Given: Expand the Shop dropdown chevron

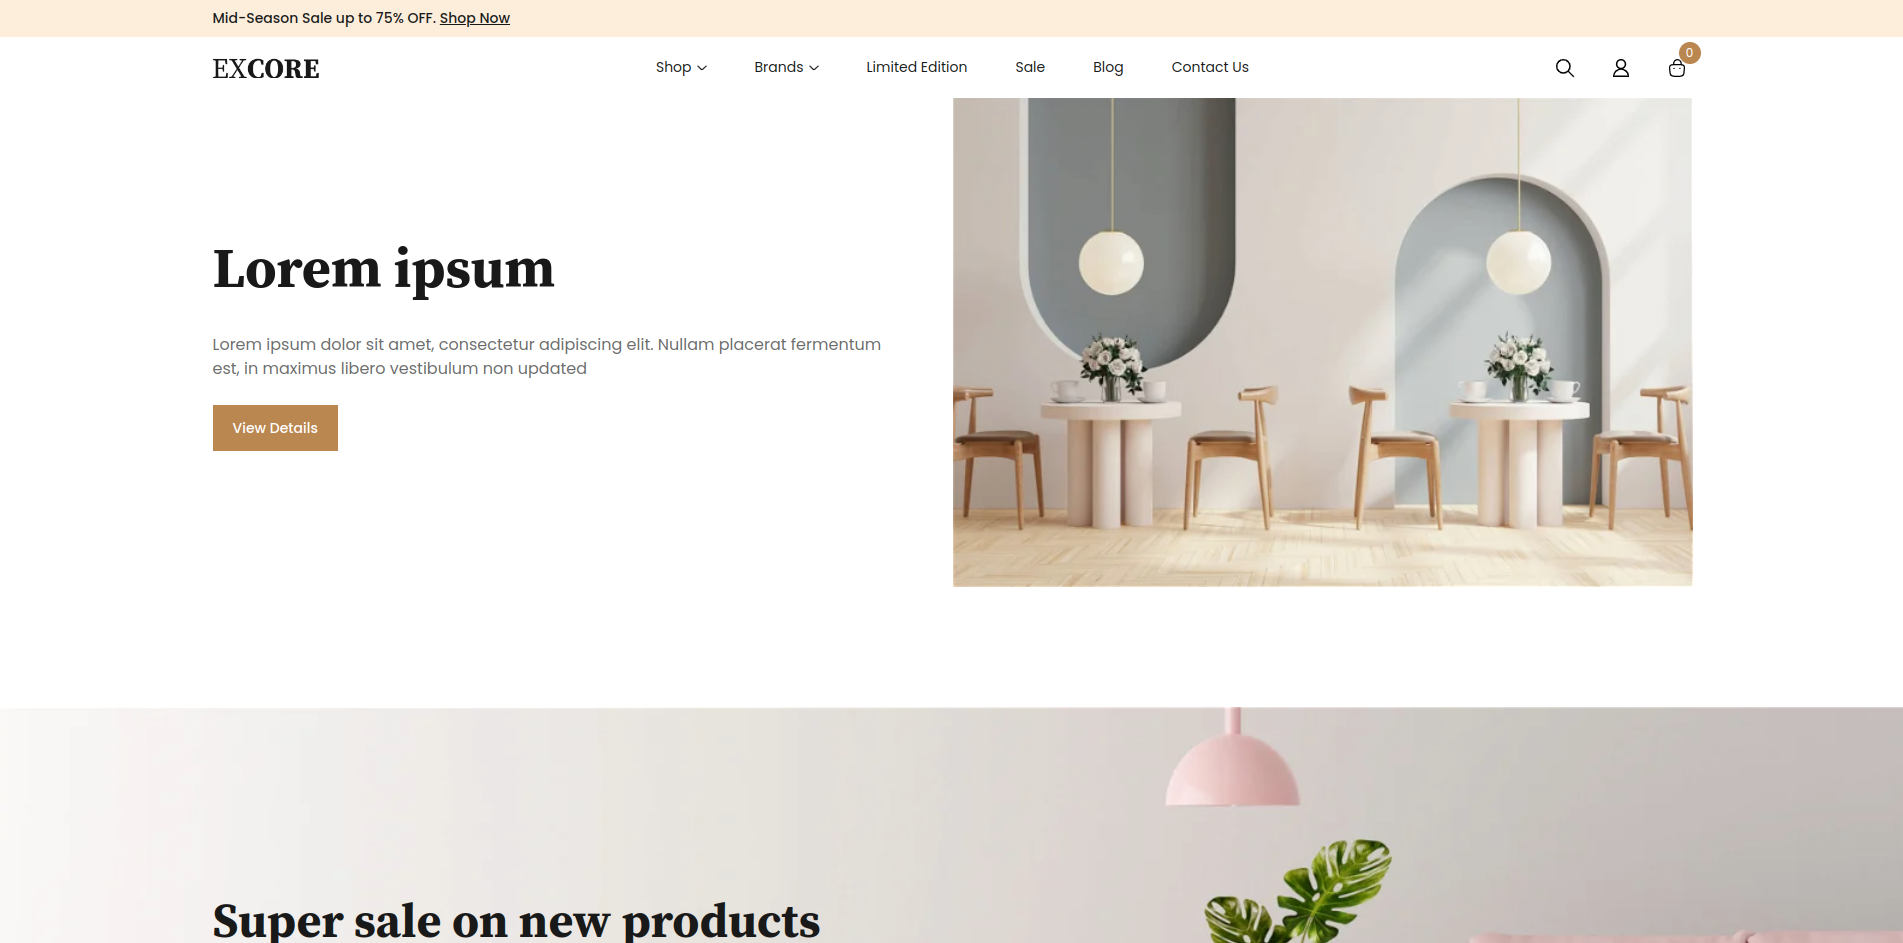Looking at the screenshot, I should 702,68.
